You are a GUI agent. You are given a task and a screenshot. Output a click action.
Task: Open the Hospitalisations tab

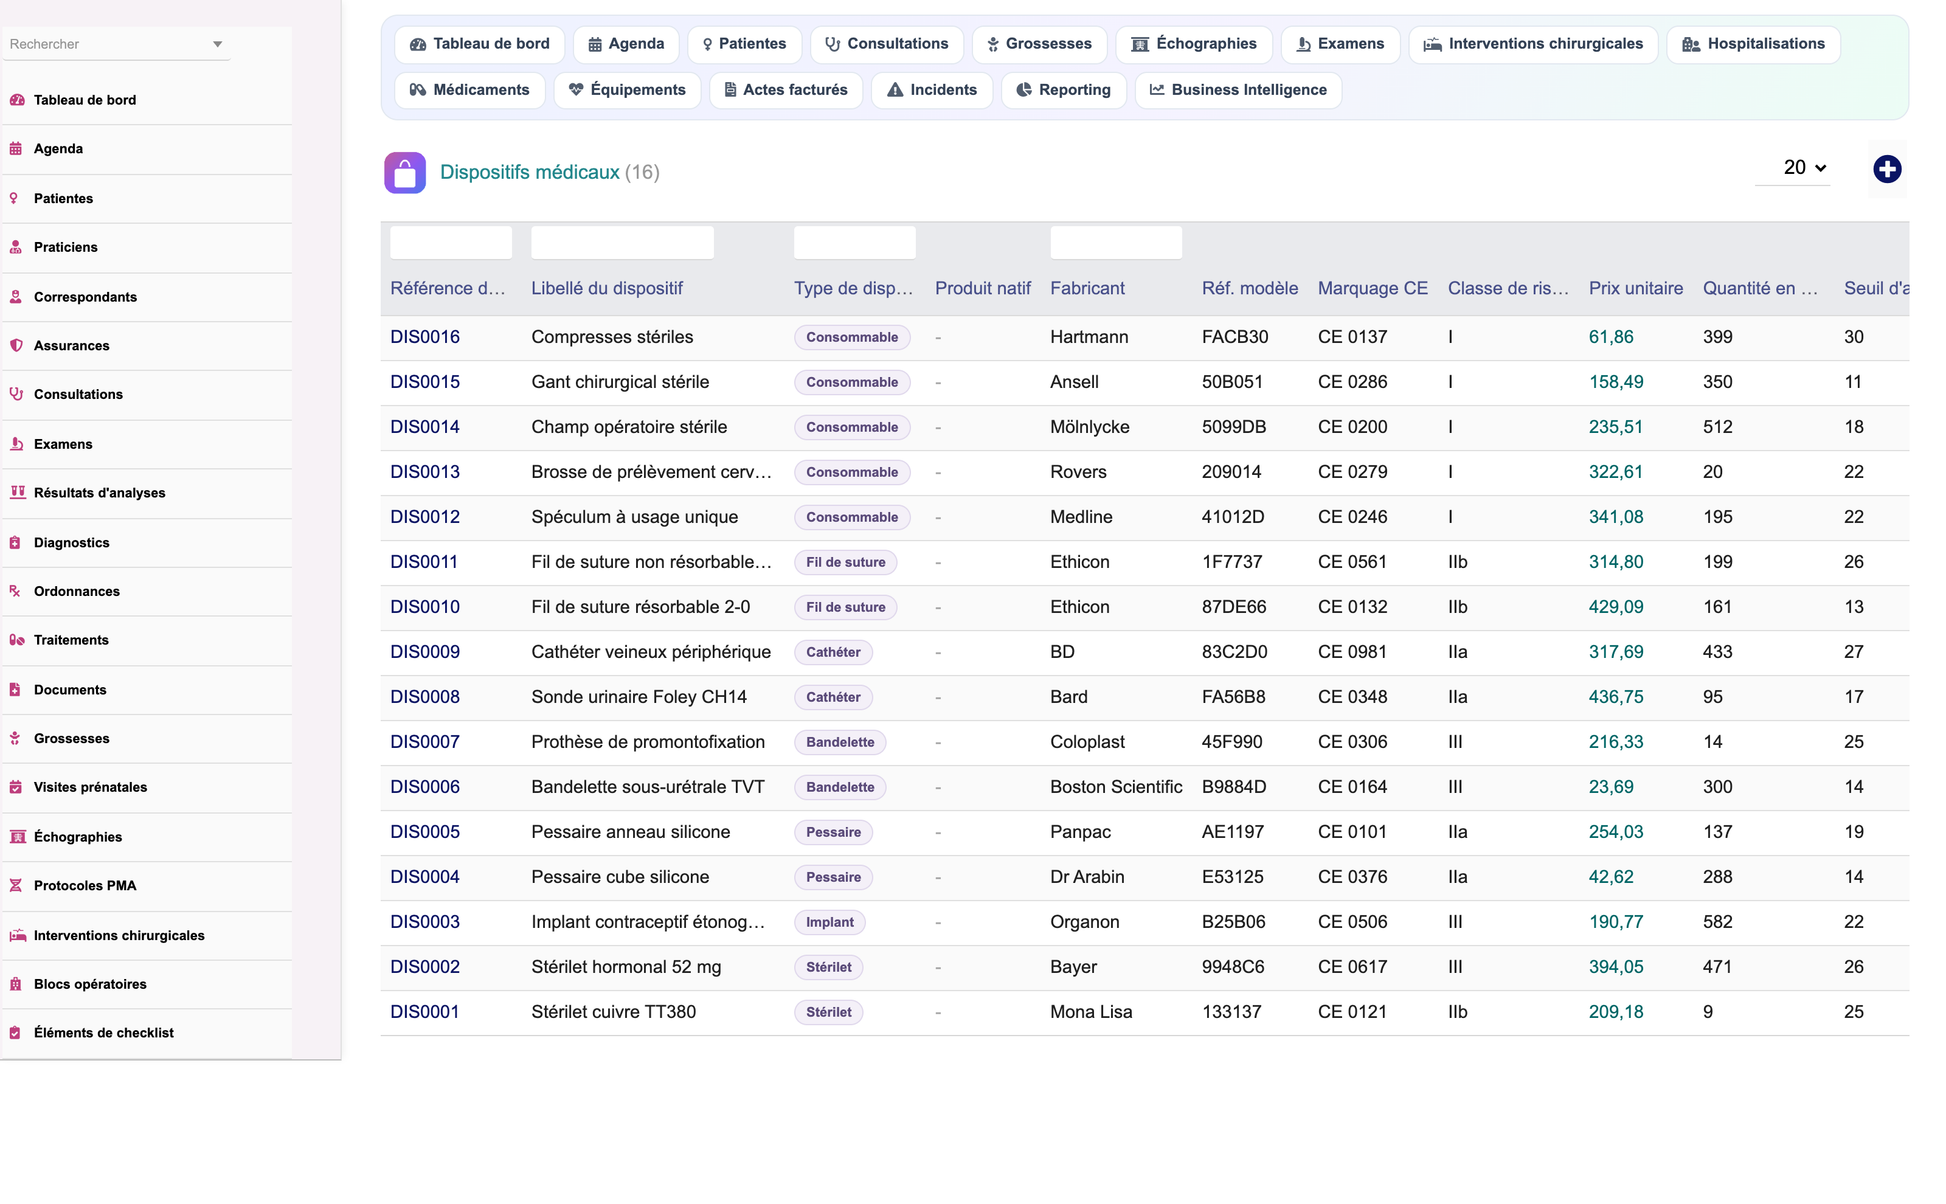coord(1753,44)
